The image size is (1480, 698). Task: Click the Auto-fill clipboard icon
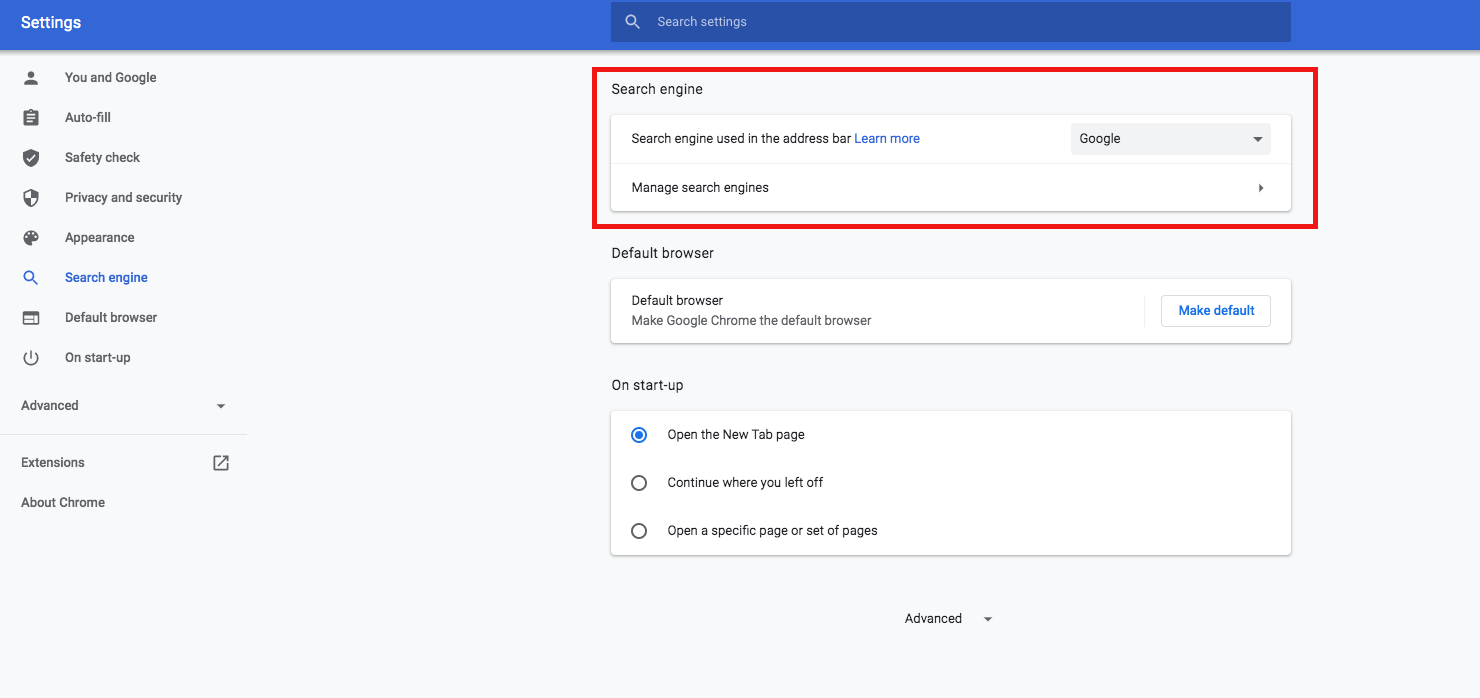coord(31,117)
